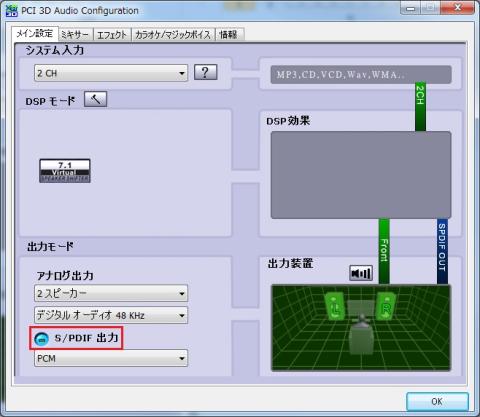This screenshot has height=417, width=480.
Task: Click the 出力装置 heading
Action: 290,263
